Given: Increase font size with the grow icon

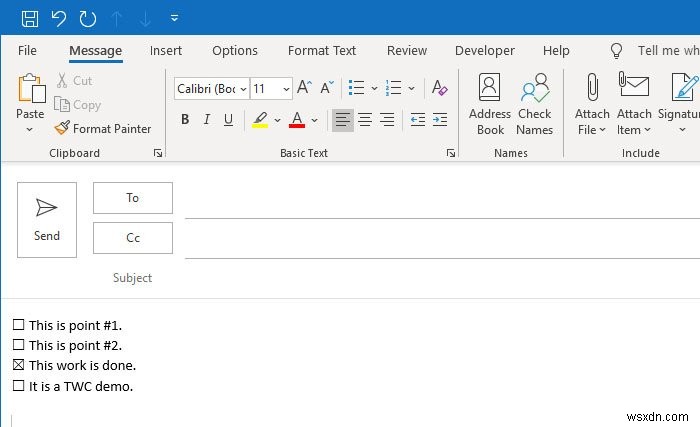Looking at the screenshot, I should click(304, 87).
